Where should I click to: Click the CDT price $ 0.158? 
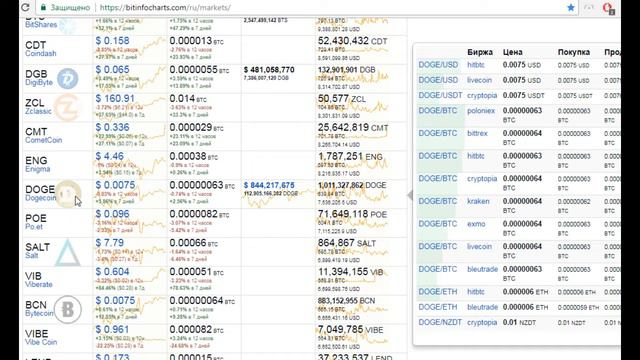tap(112, 41)
